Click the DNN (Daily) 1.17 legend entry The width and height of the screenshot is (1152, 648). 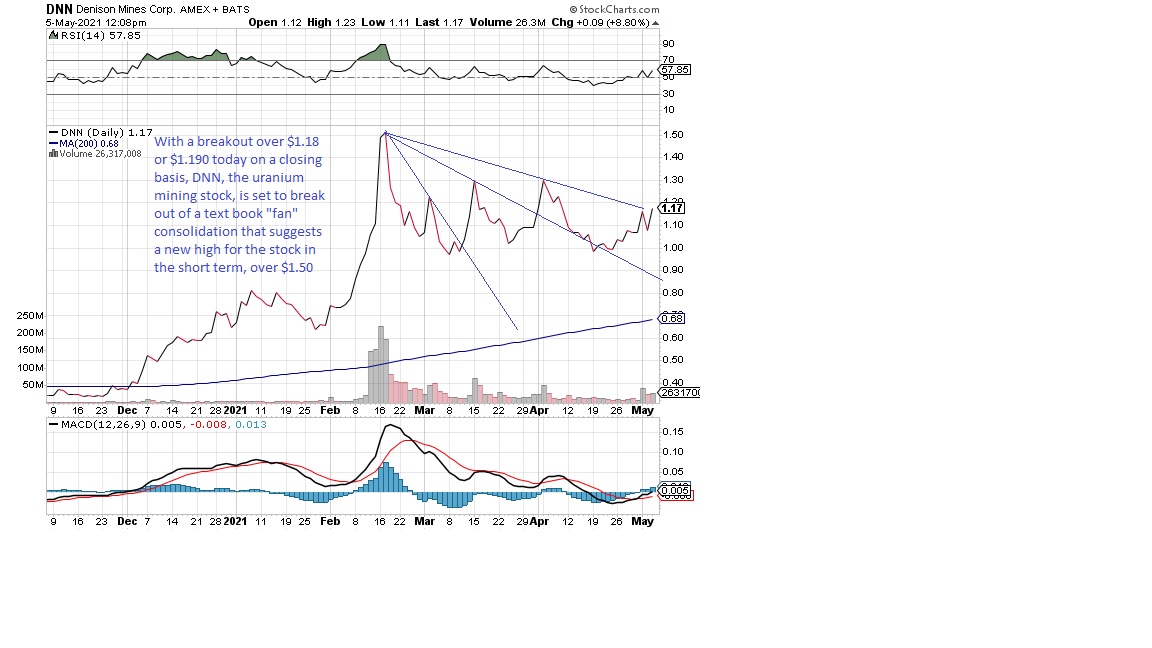107,133
